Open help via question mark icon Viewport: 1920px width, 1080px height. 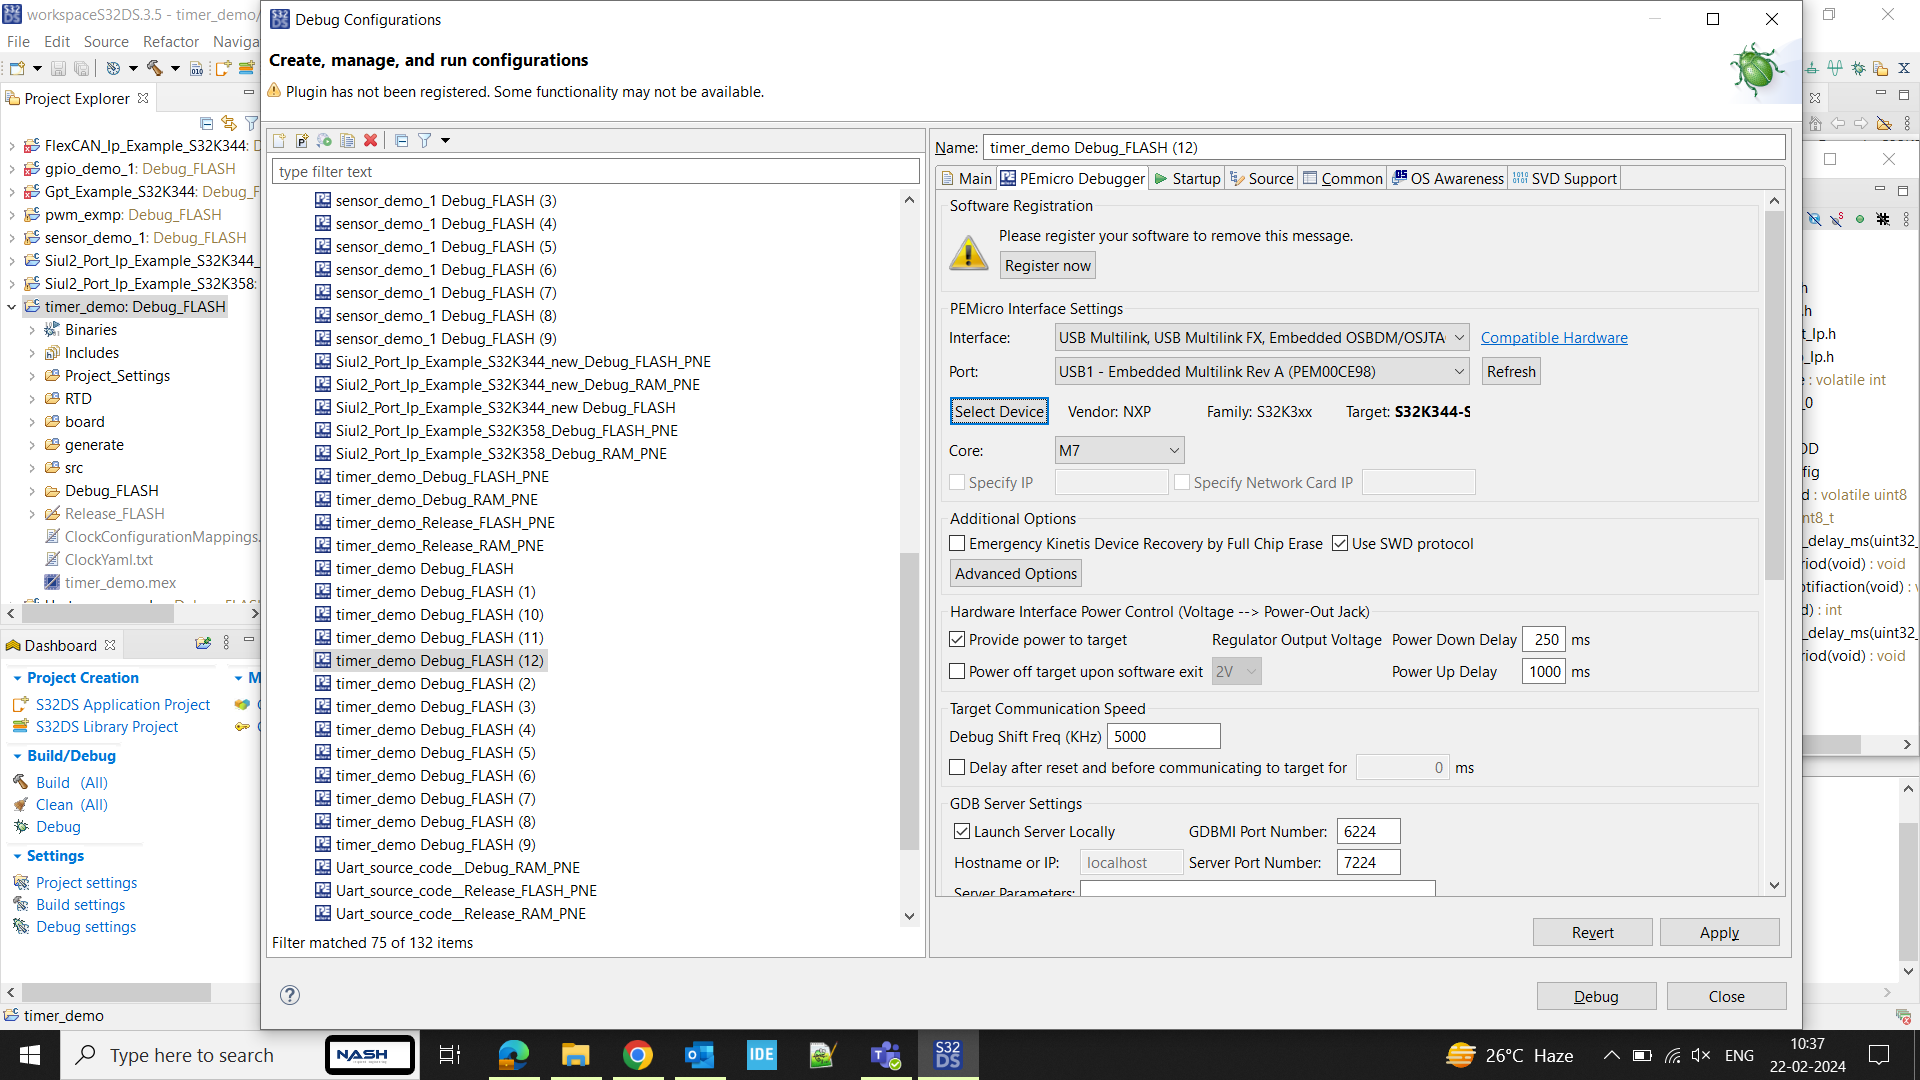click(x=290, y=995)
